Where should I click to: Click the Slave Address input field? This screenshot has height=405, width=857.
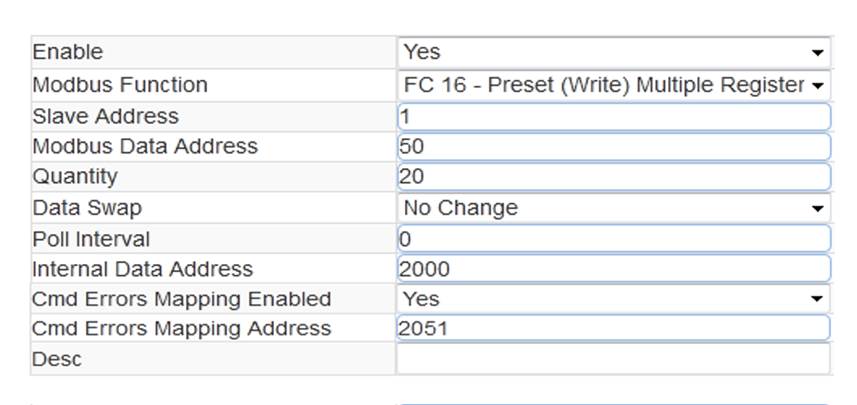pyautogui.click(x=614, y=116)
